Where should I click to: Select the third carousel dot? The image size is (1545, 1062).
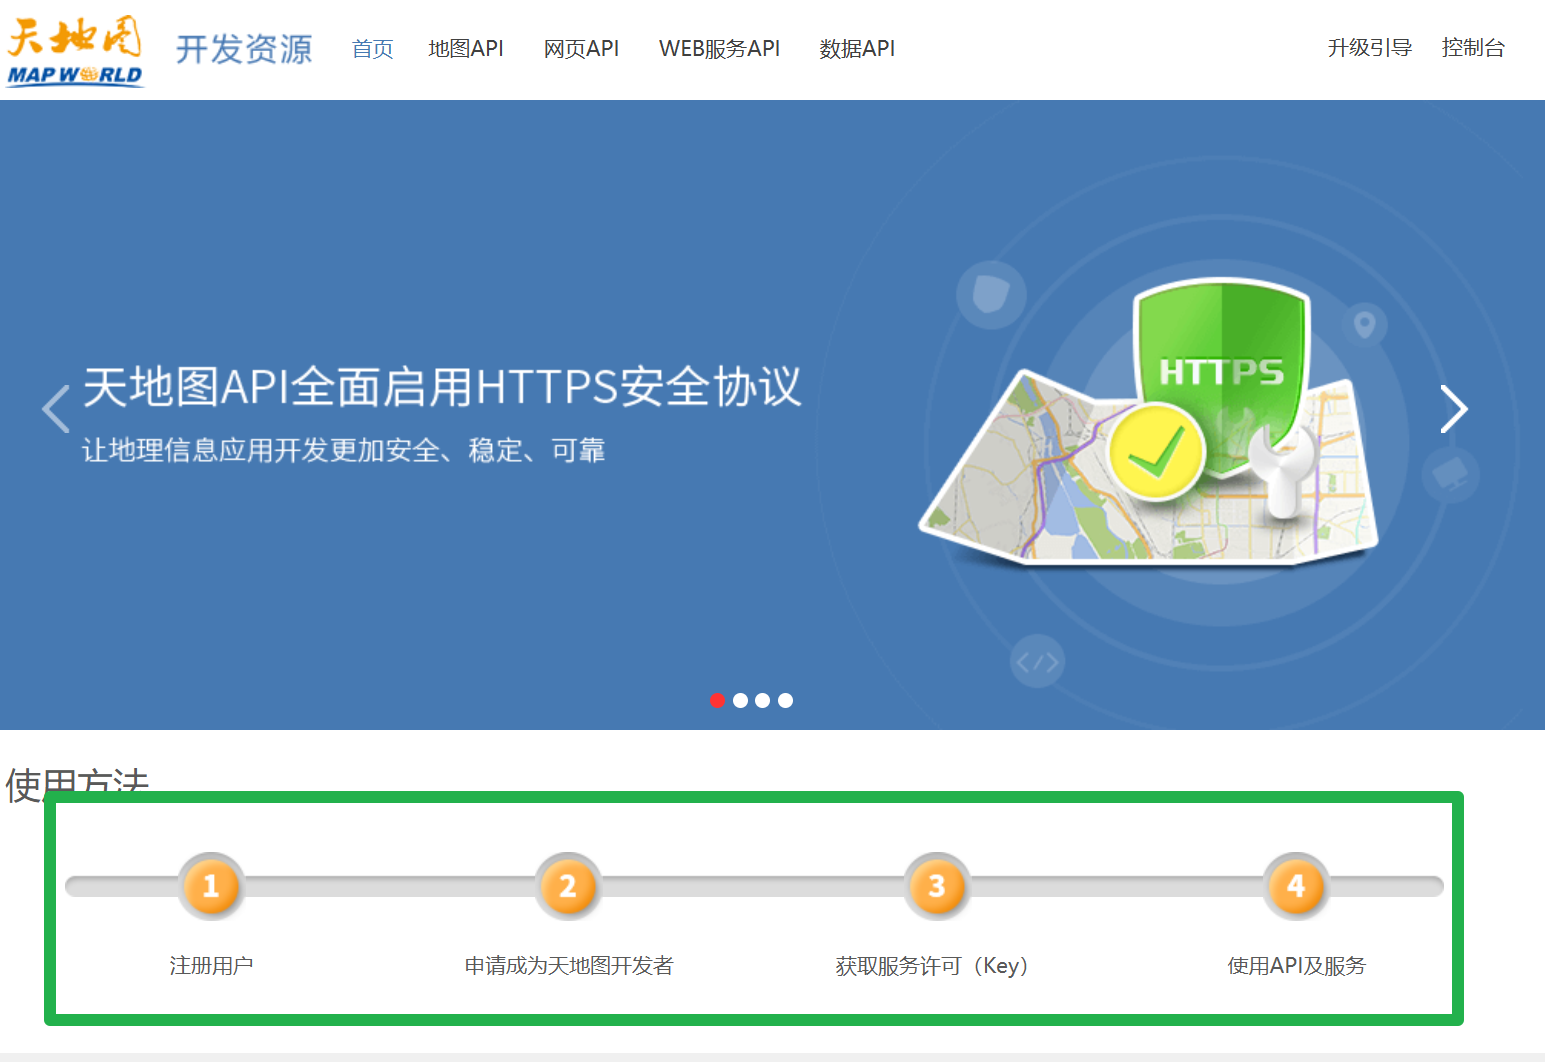762,700
